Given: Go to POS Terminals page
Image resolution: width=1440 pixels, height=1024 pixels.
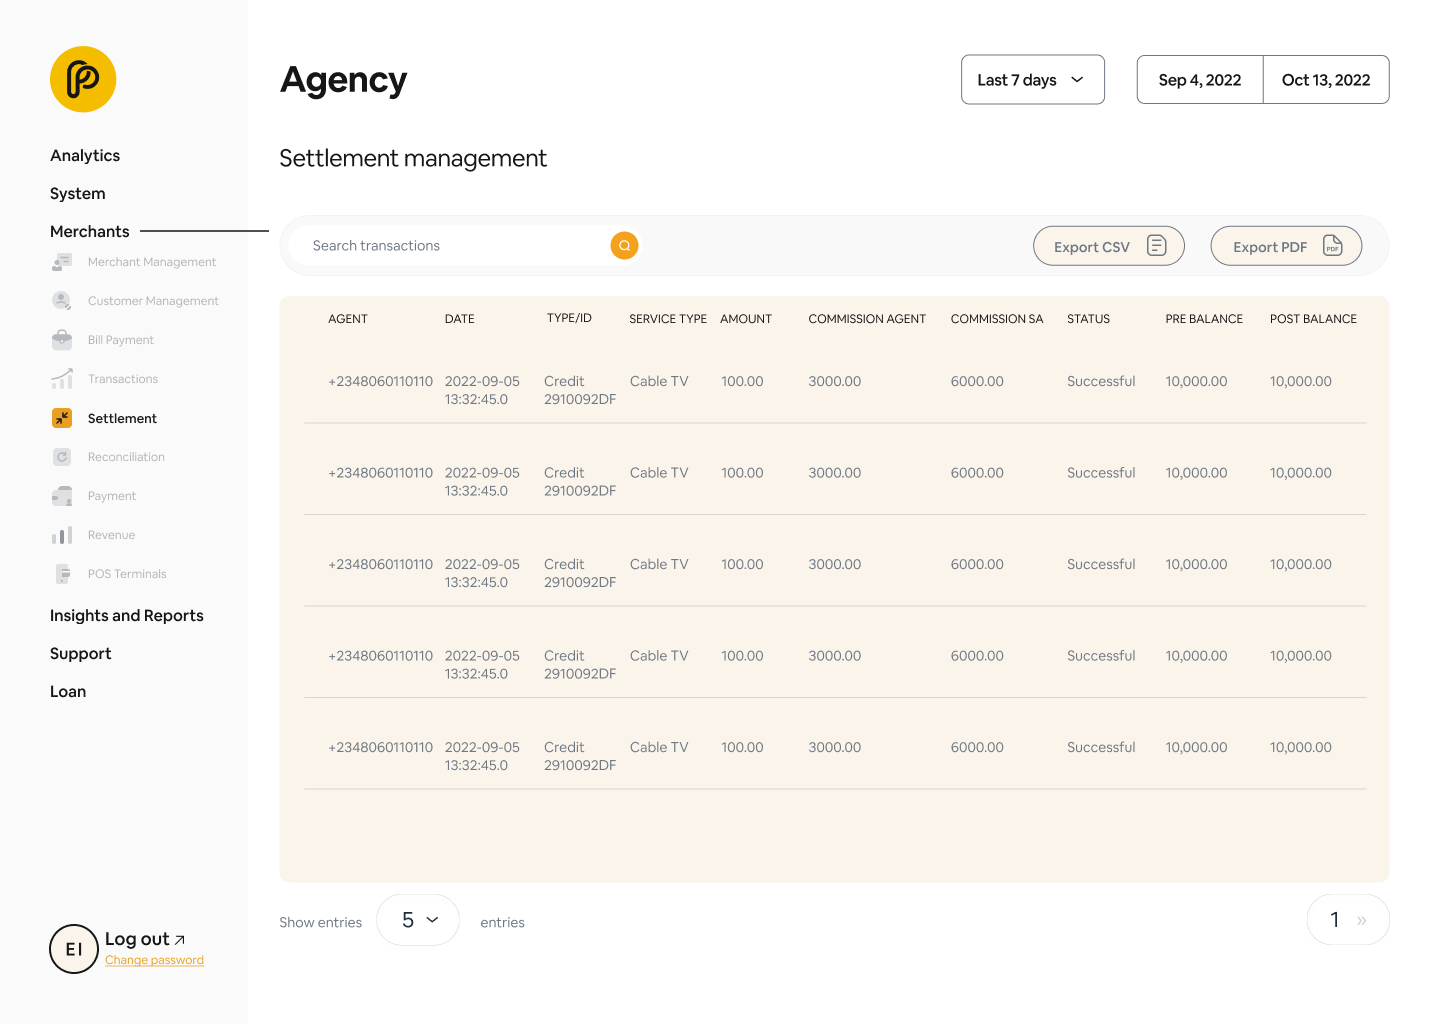Looking at the screenshot, I should pos(127,574).
